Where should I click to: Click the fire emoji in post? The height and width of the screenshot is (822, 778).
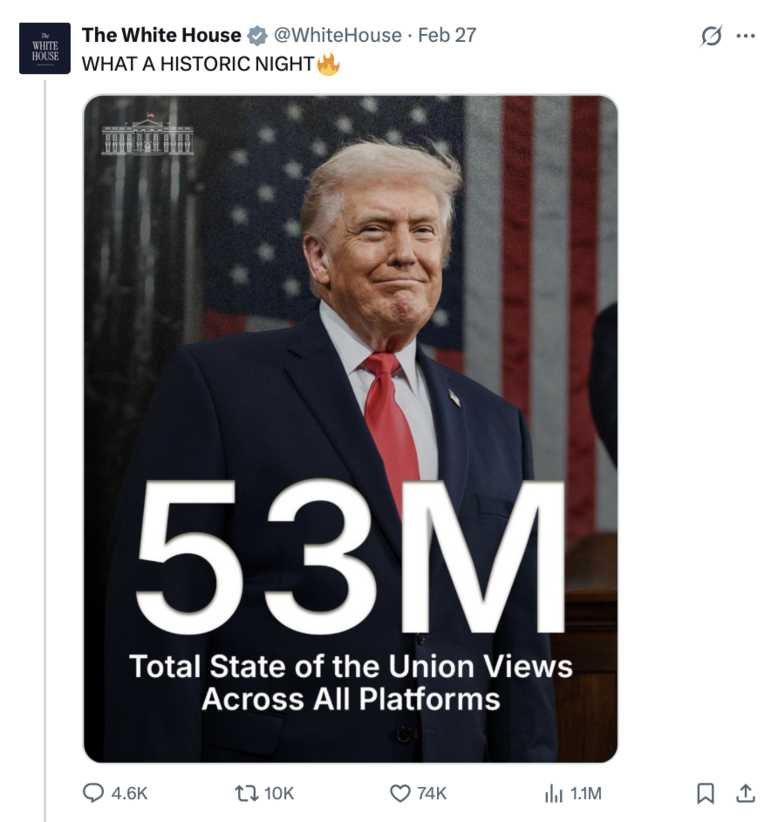[x=328, y=64]
